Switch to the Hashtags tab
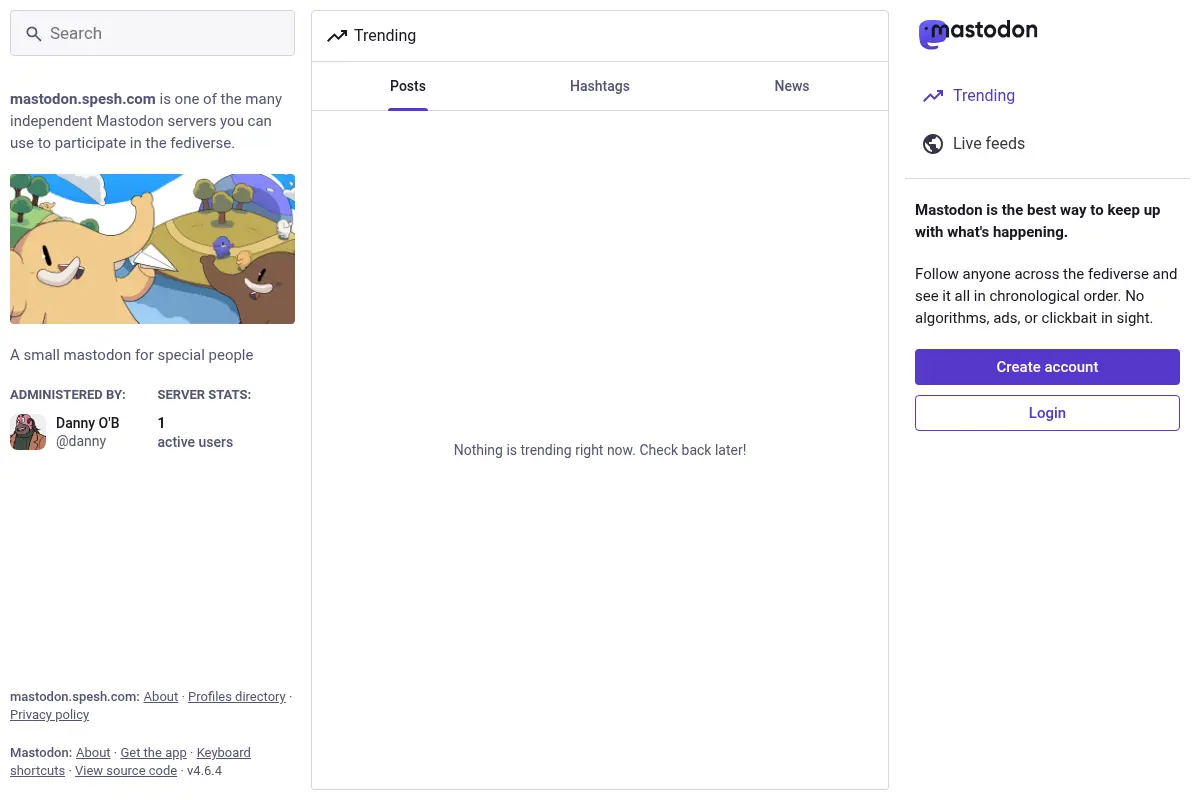This screenshot has width=1200, height=800. point(600,86)
